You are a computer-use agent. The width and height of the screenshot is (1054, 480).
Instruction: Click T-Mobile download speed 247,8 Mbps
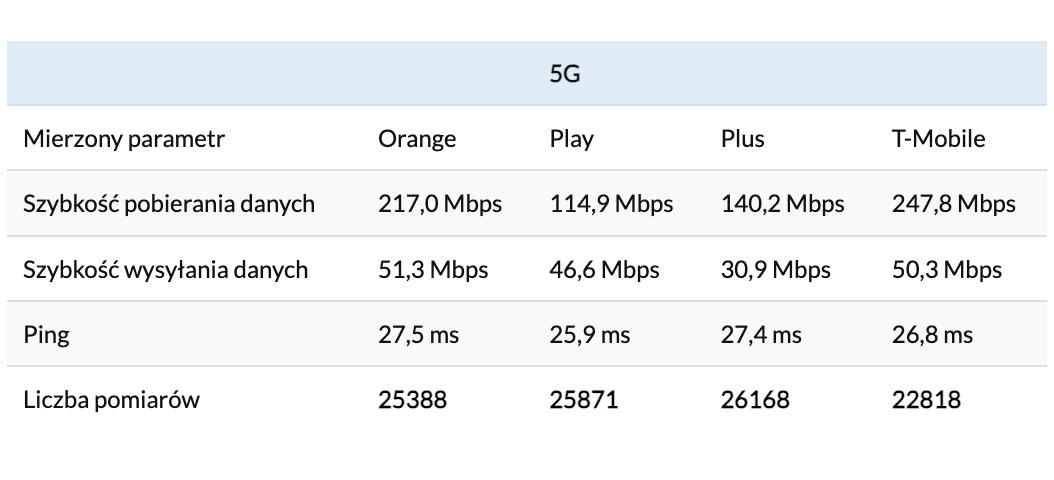(953, 204)
